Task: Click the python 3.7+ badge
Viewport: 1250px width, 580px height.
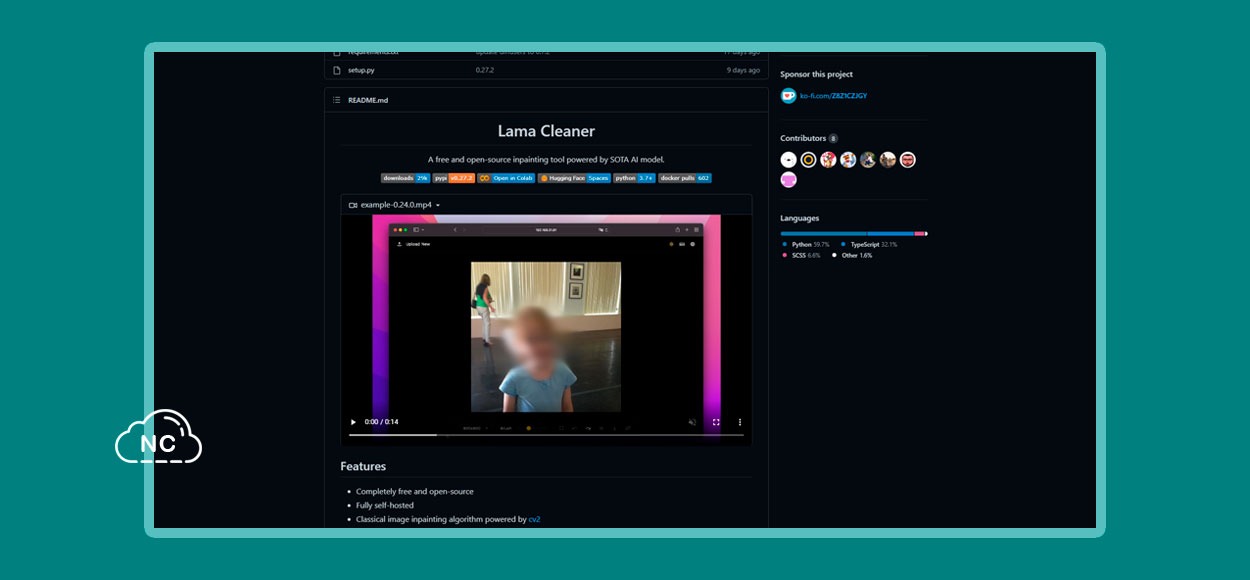Action: (634, 178)
